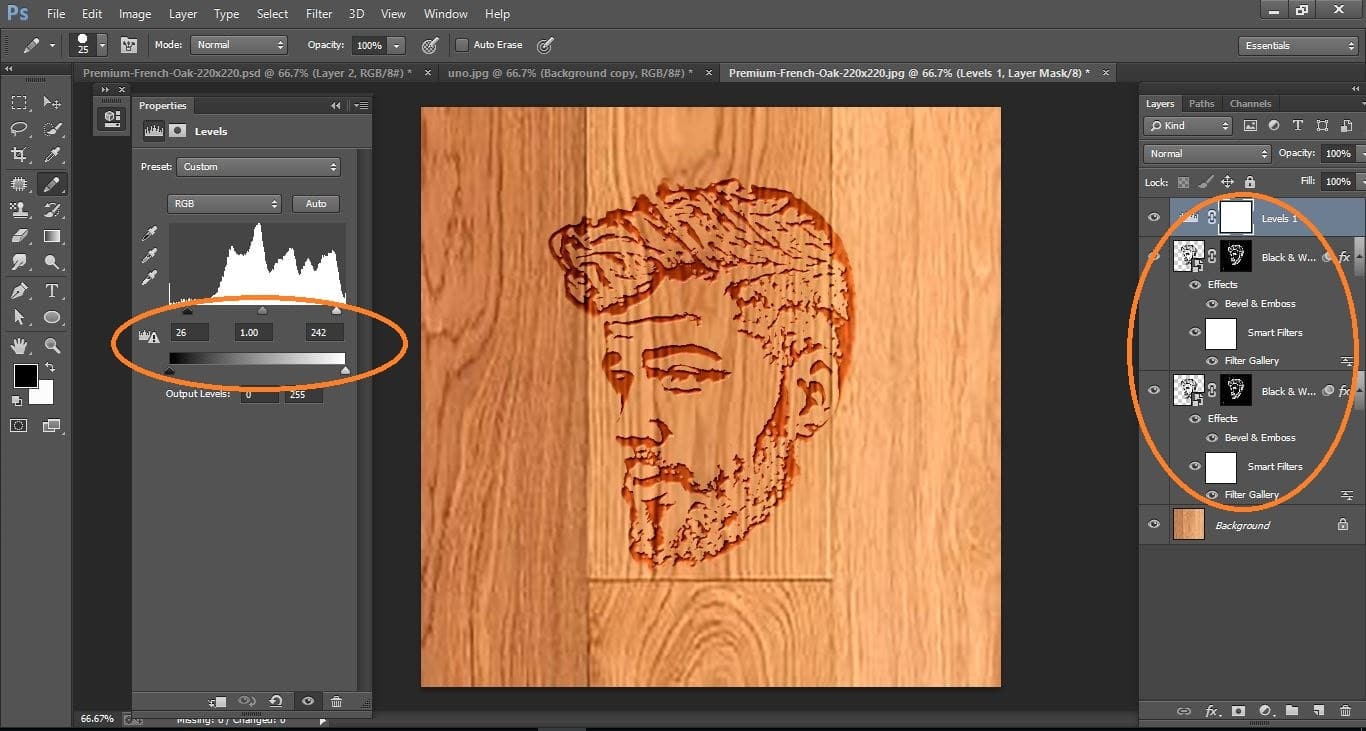Switch to the Channels tab

(x=1250, y=103)
